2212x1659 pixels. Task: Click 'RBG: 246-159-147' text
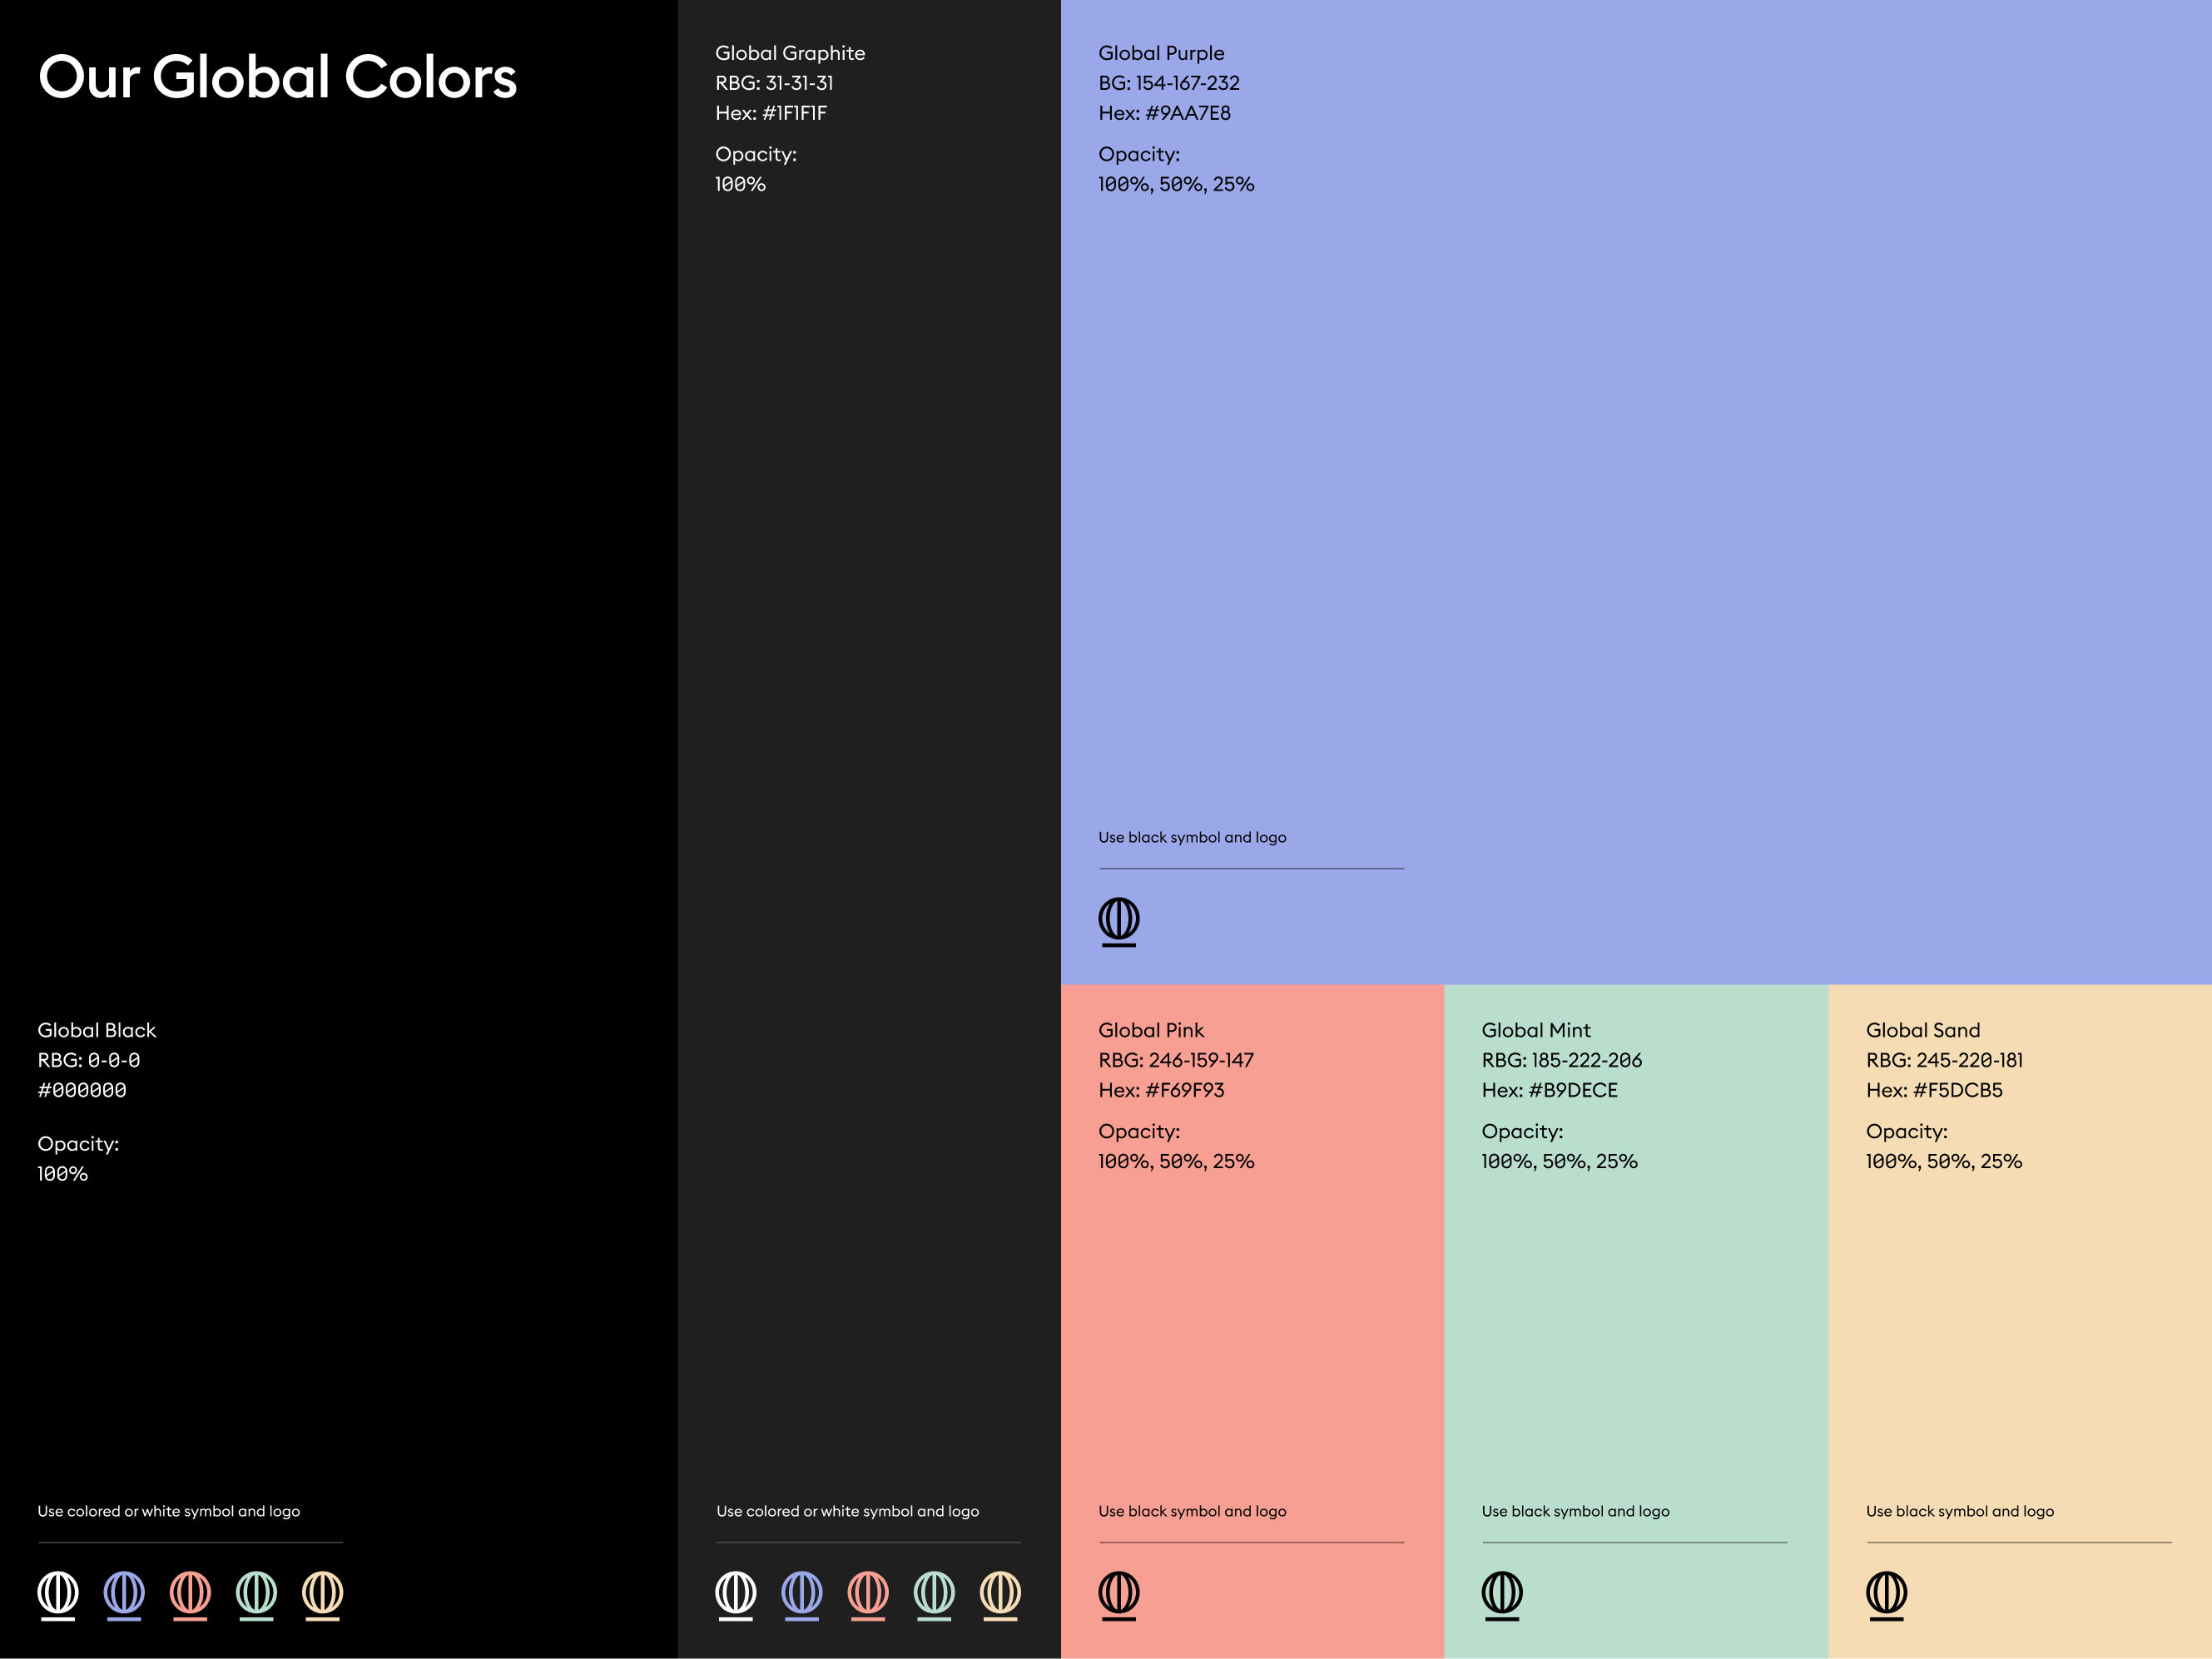1176,1060
